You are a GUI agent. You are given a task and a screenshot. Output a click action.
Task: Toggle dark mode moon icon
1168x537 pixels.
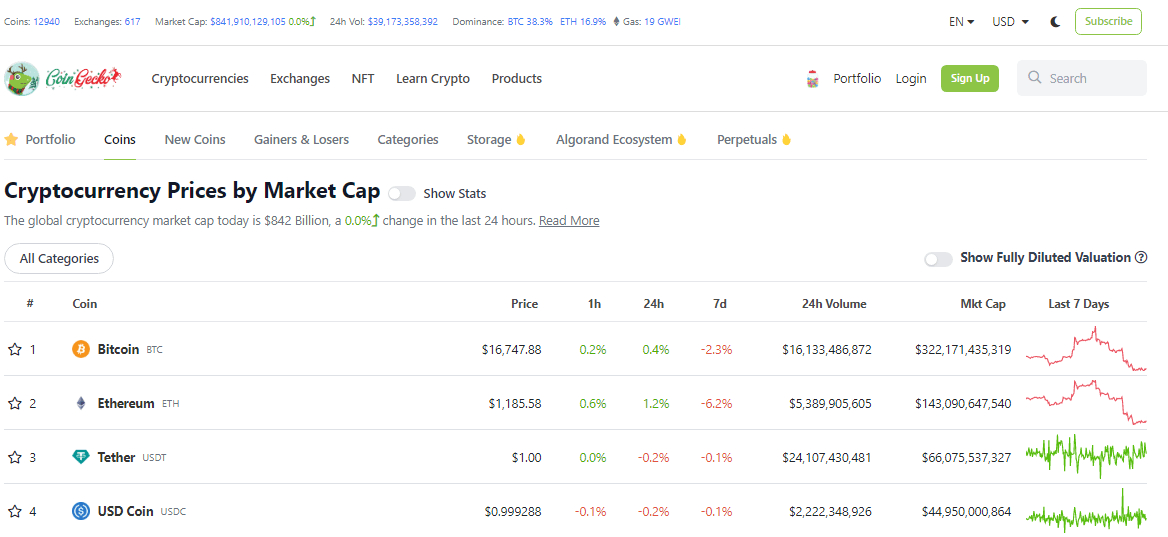tap(1055, 22)
